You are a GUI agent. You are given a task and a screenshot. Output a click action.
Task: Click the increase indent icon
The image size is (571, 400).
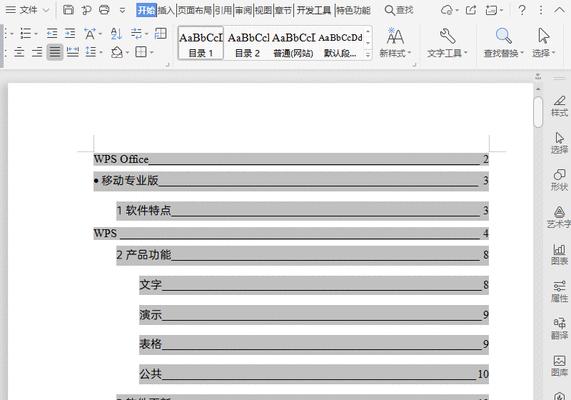(x=70, y=34)
